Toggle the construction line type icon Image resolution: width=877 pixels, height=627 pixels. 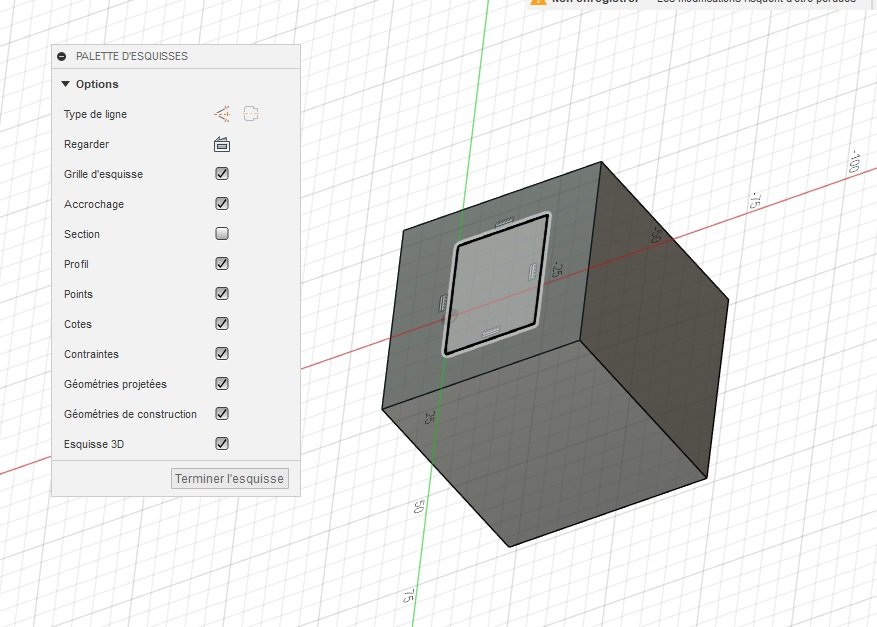coord(222,114)
